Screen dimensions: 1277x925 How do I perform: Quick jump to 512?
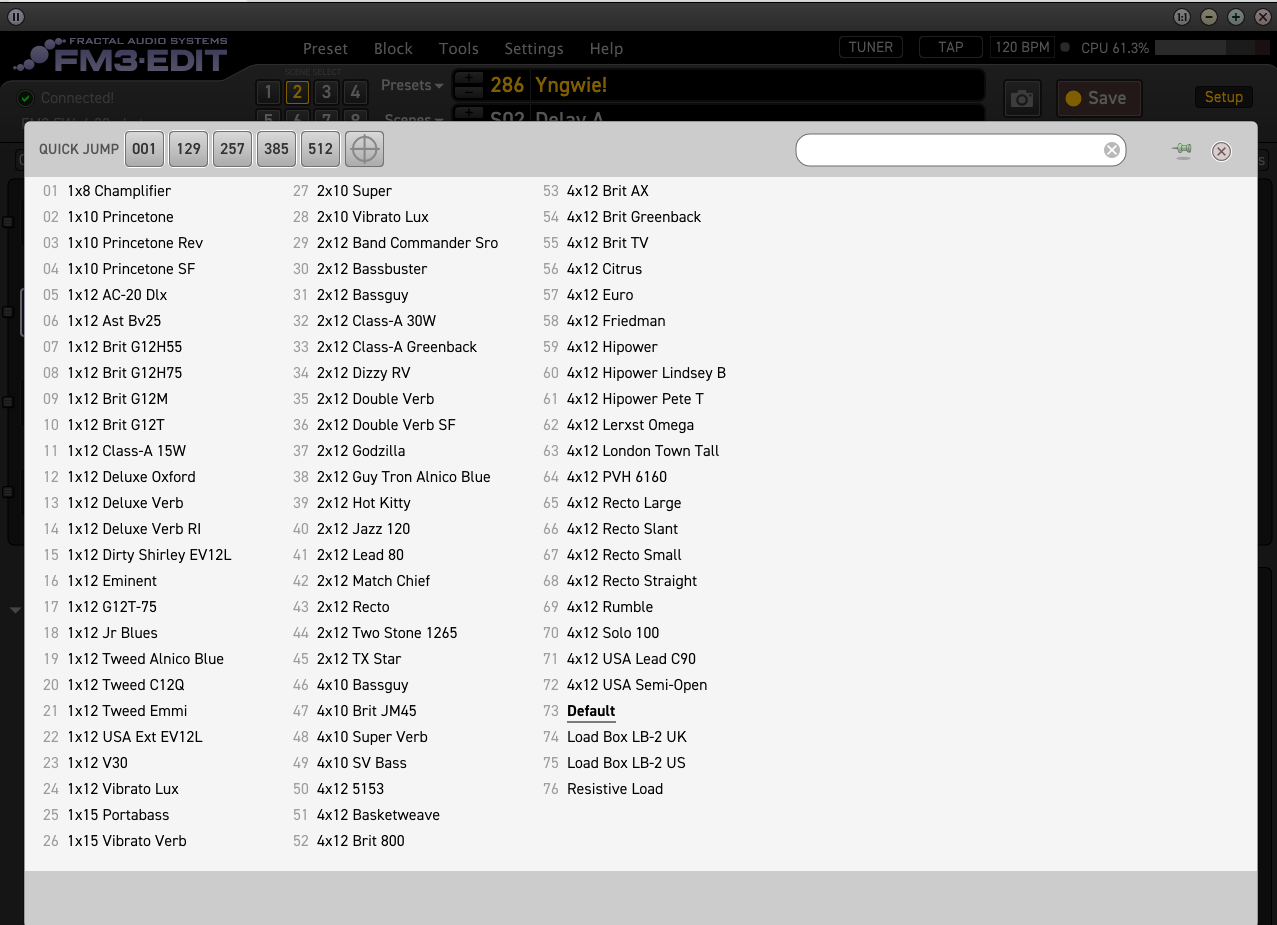coord(320,149)
